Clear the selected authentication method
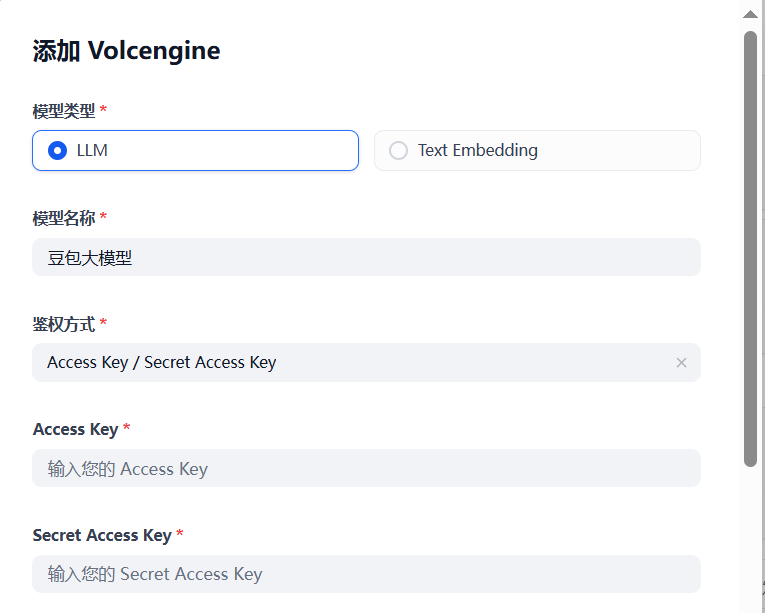 point(681,363)
